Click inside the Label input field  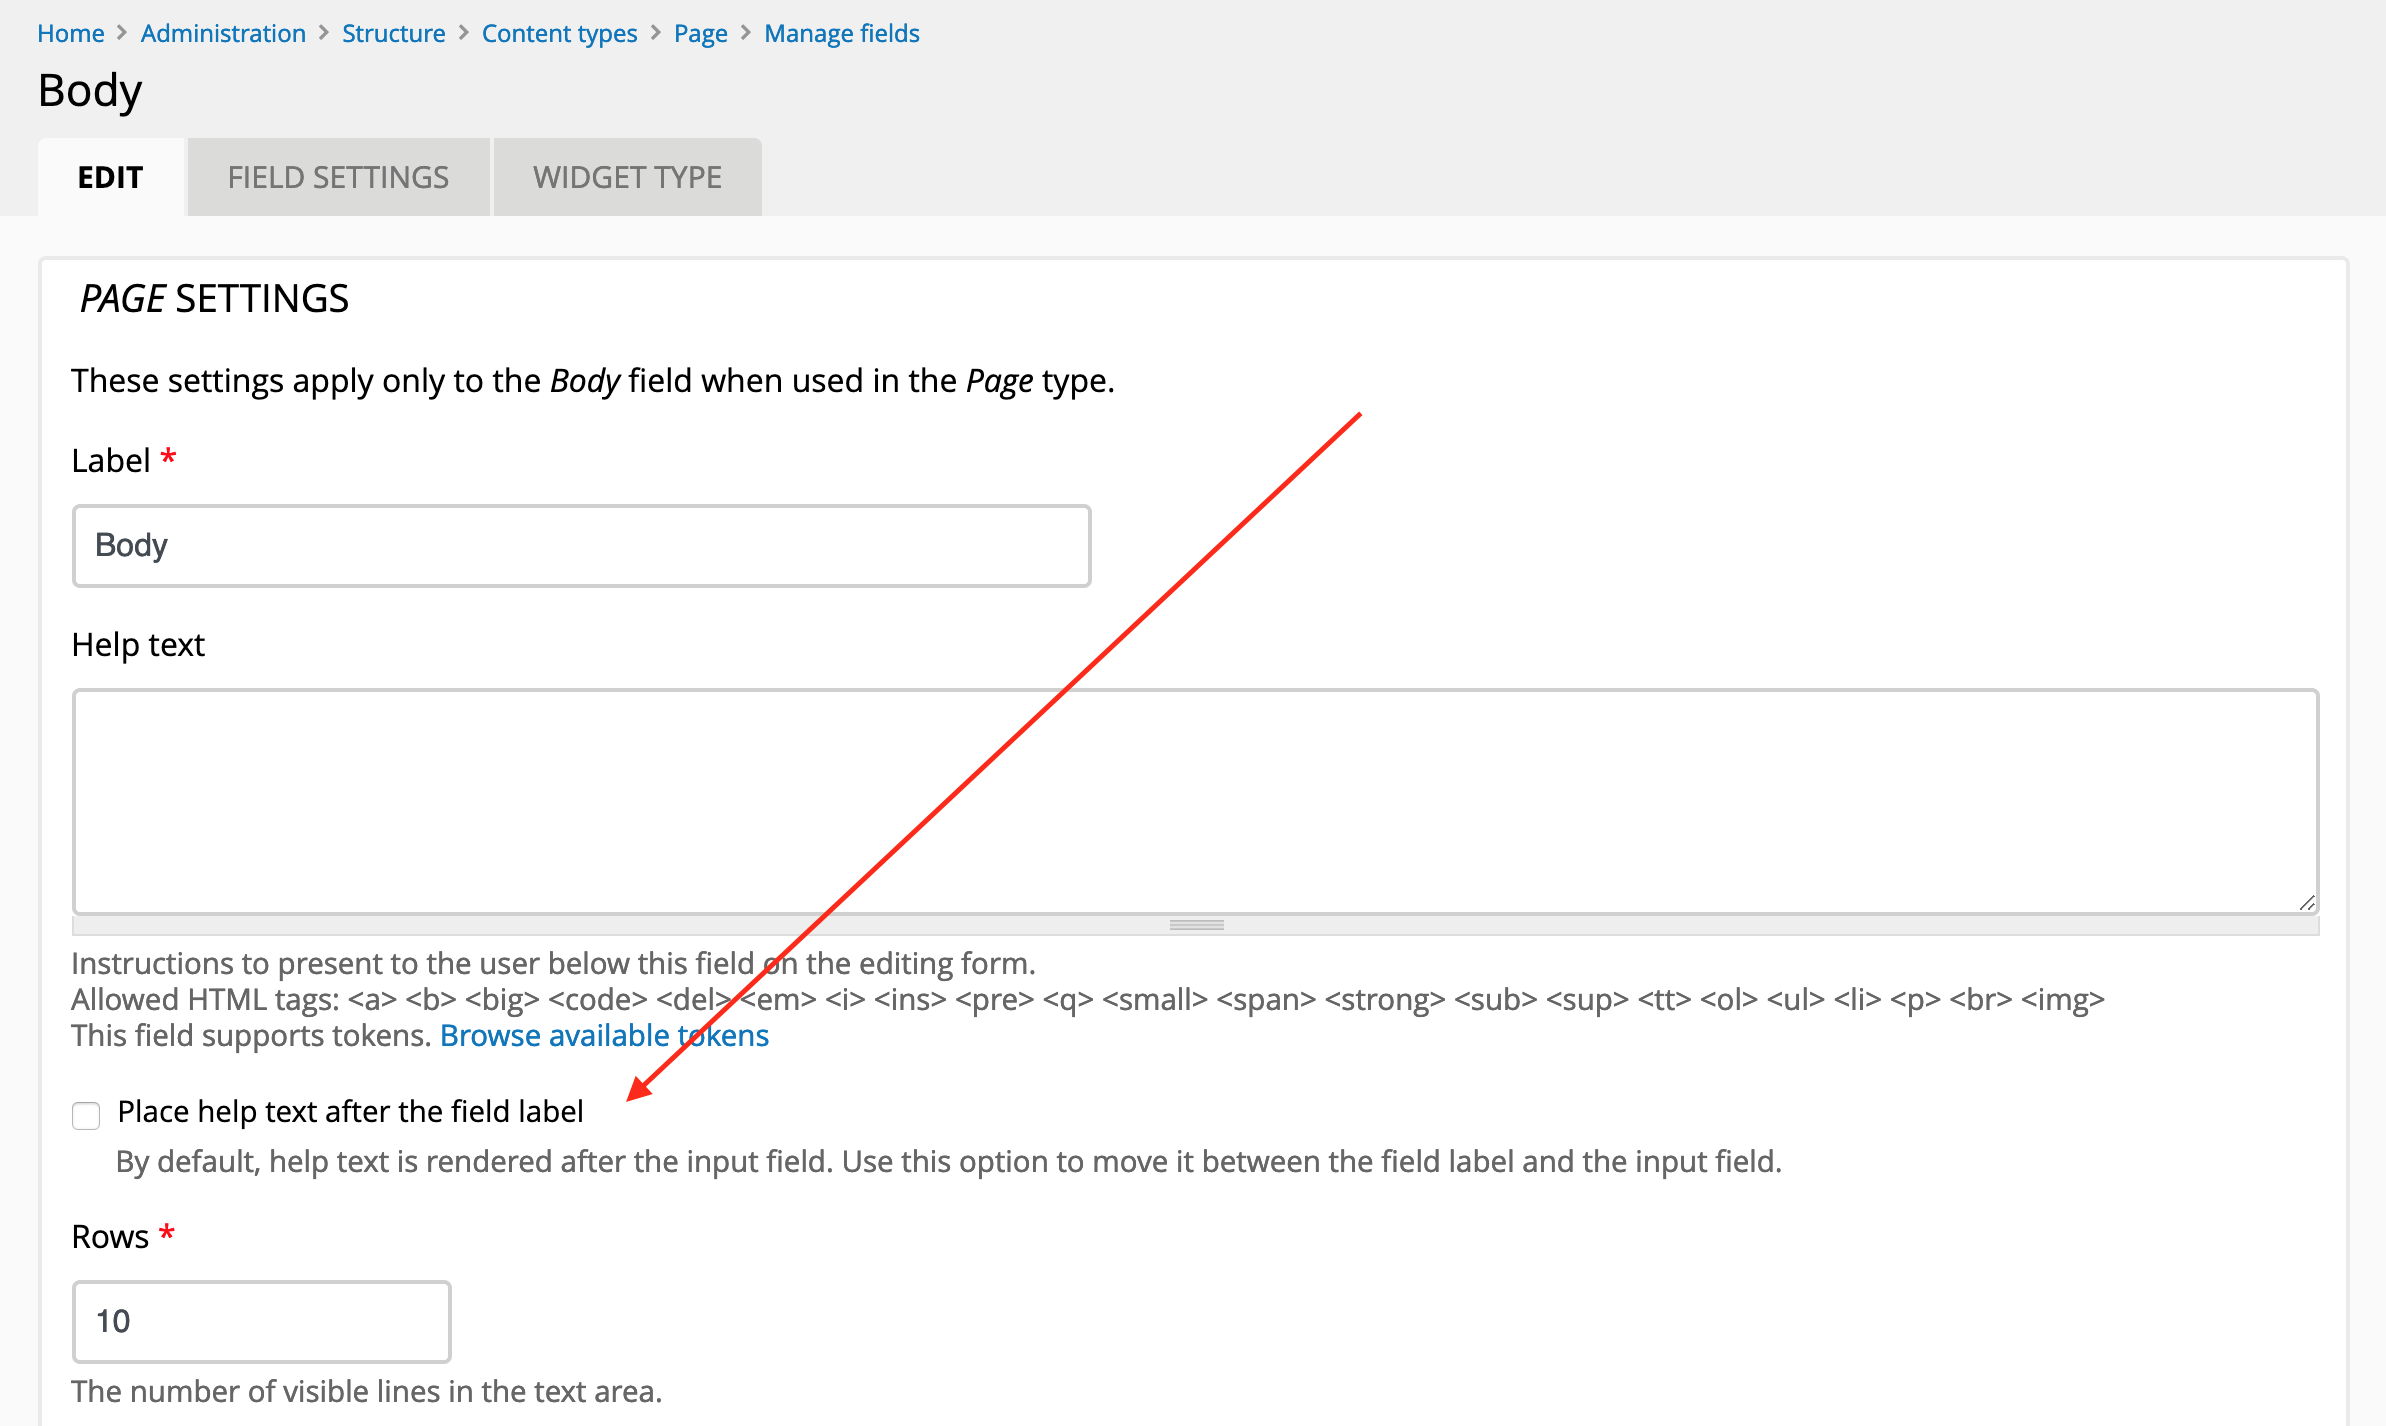click(x=581, y=546)
